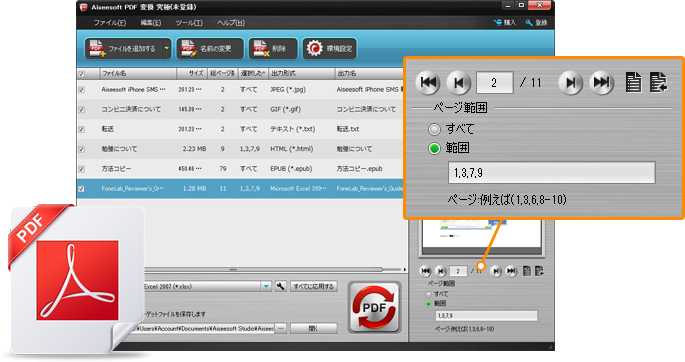Click the page number field showing 2 in callout

coord(494,83)
